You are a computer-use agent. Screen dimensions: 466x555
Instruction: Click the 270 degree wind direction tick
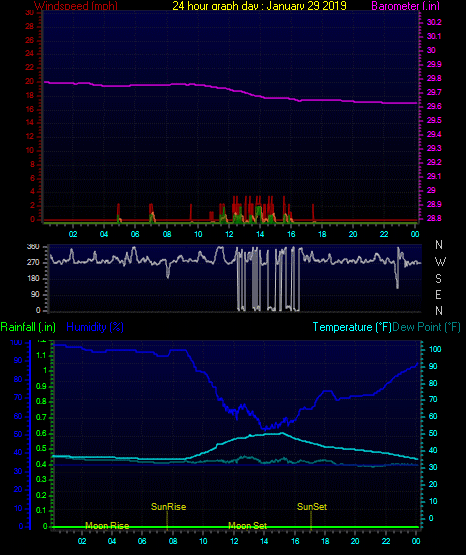pyautogui.click(x=34, y=262)
